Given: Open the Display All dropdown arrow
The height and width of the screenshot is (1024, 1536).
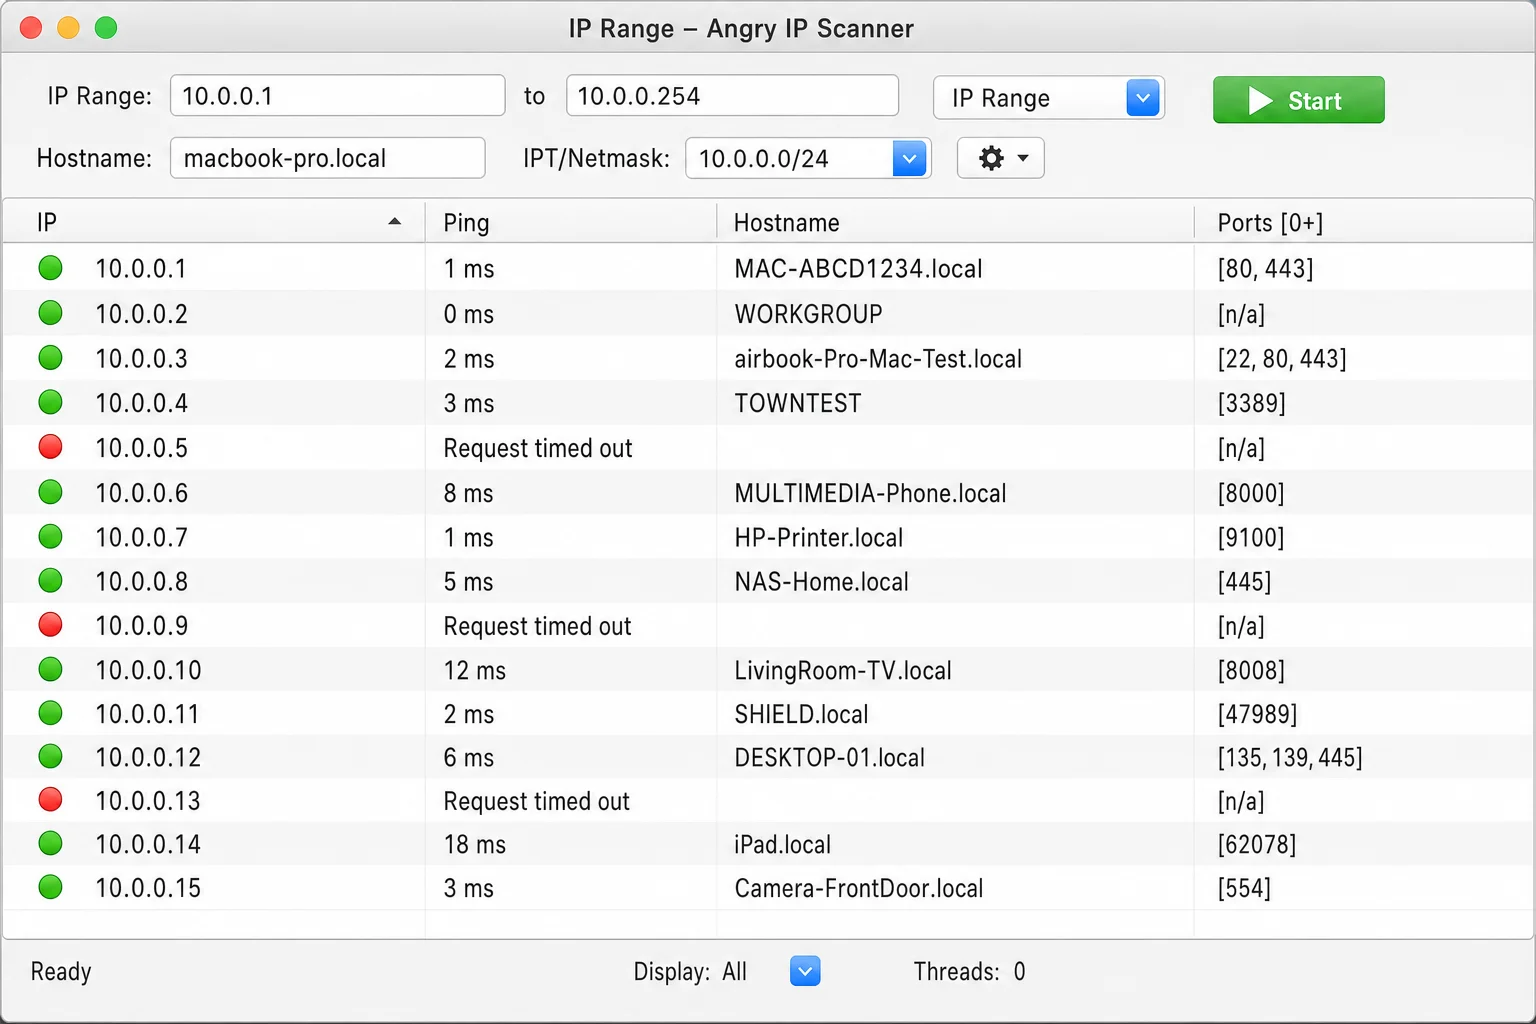Looking at the screenshot, I should pos(805,971).
